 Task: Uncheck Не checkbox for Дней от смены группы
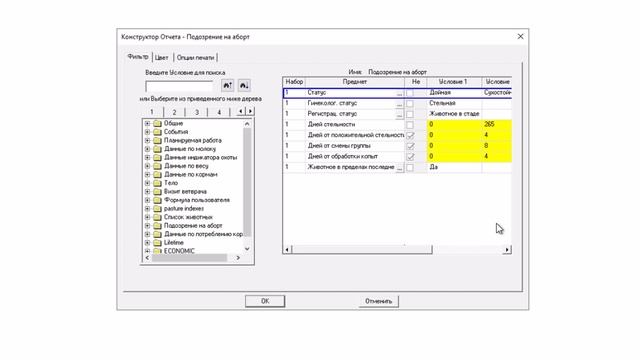tap(410, 146)
